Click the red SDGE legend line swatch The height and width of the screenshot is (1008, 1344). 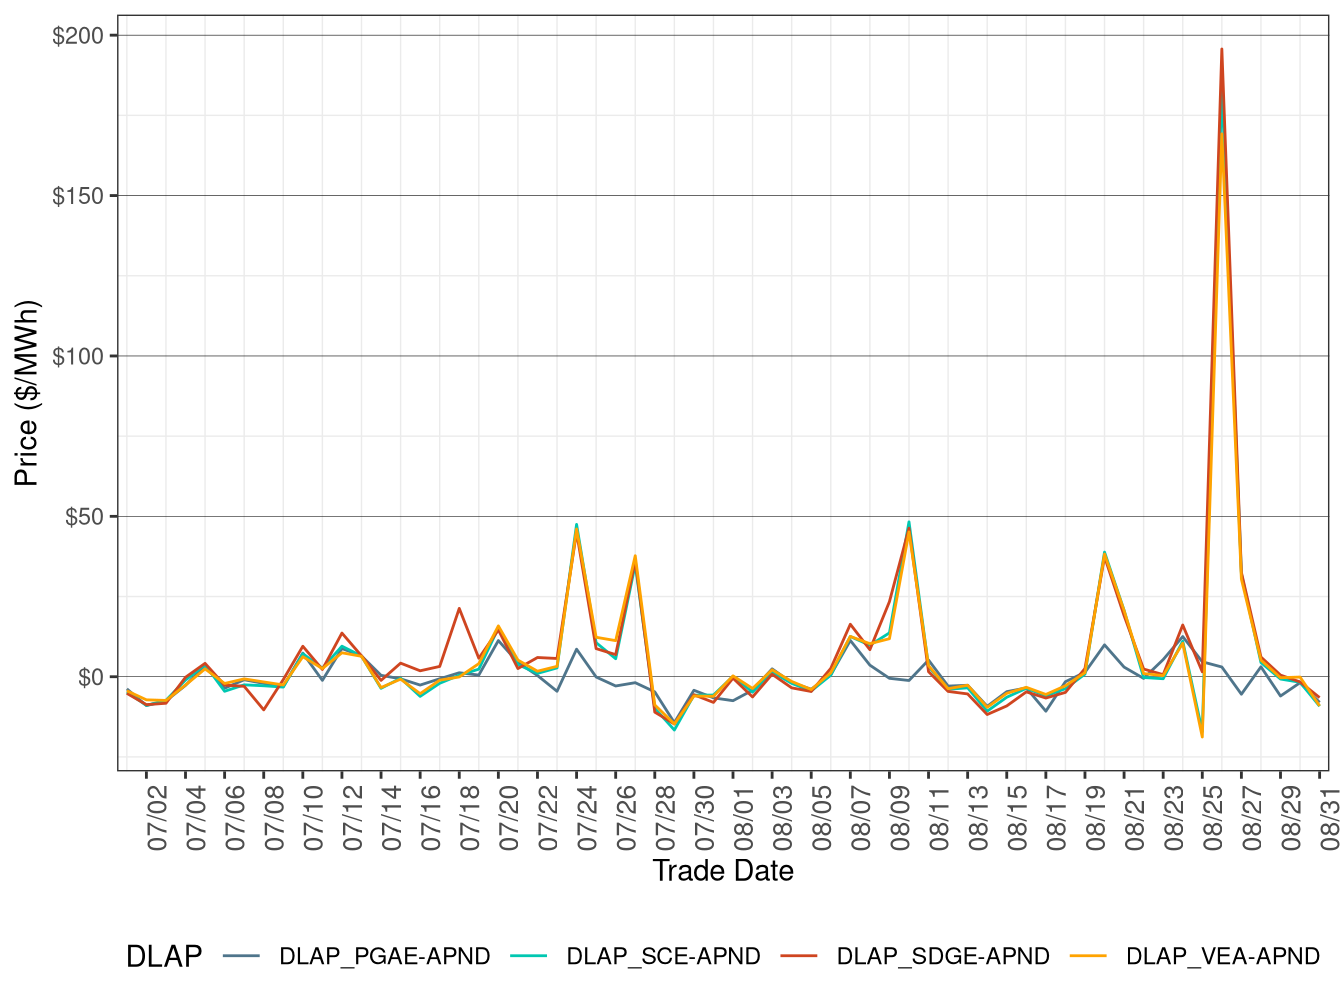[x=799, y=956]
